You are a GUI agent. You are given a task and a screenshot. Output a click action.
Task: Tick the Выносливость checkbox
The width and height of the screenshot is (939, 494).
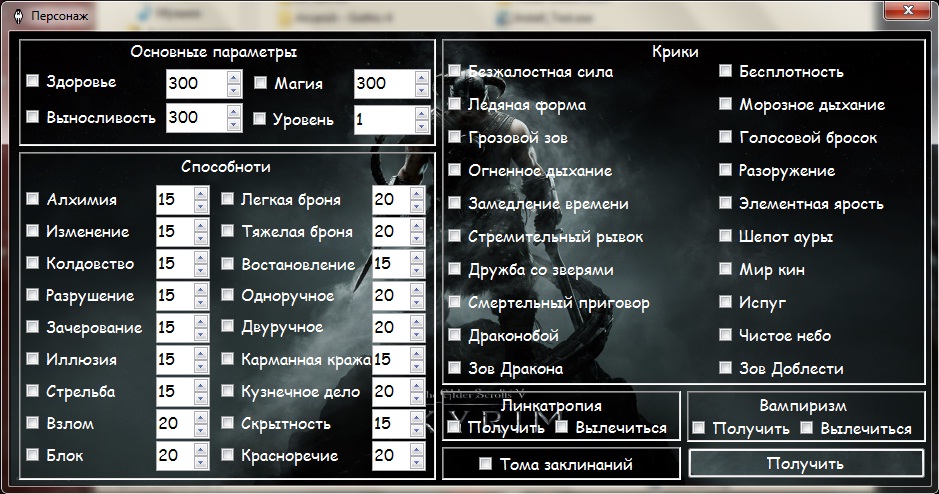(x=33, y=116)
